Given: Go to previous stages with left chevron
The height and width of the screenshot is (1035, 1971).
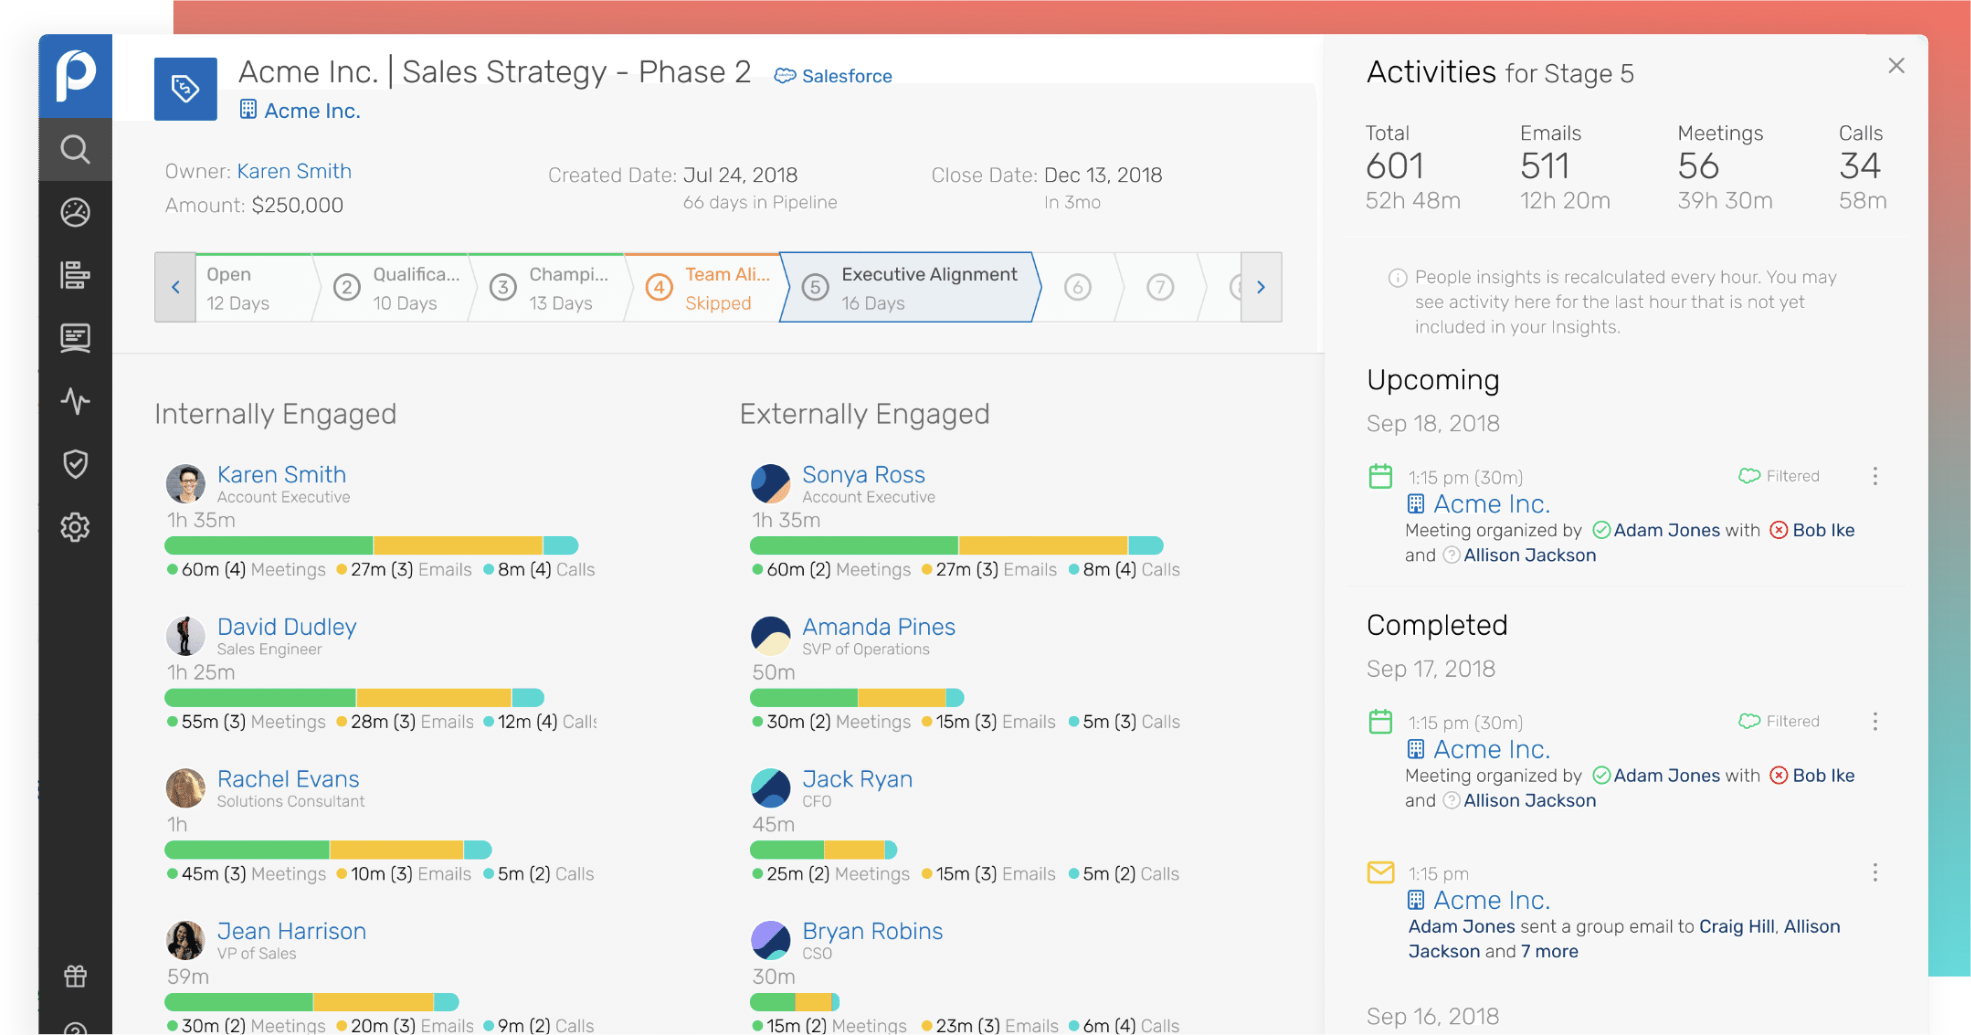Looking at the screenshot, I should pos(175,287).
